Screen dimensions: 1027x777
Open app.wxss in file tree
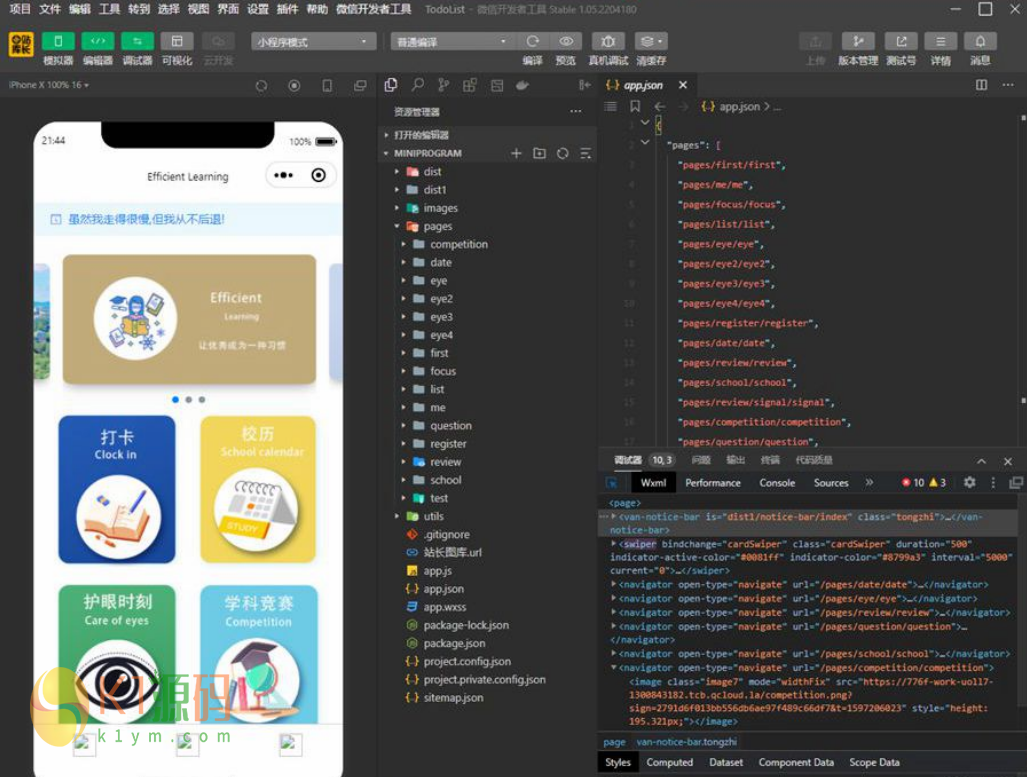444,607
